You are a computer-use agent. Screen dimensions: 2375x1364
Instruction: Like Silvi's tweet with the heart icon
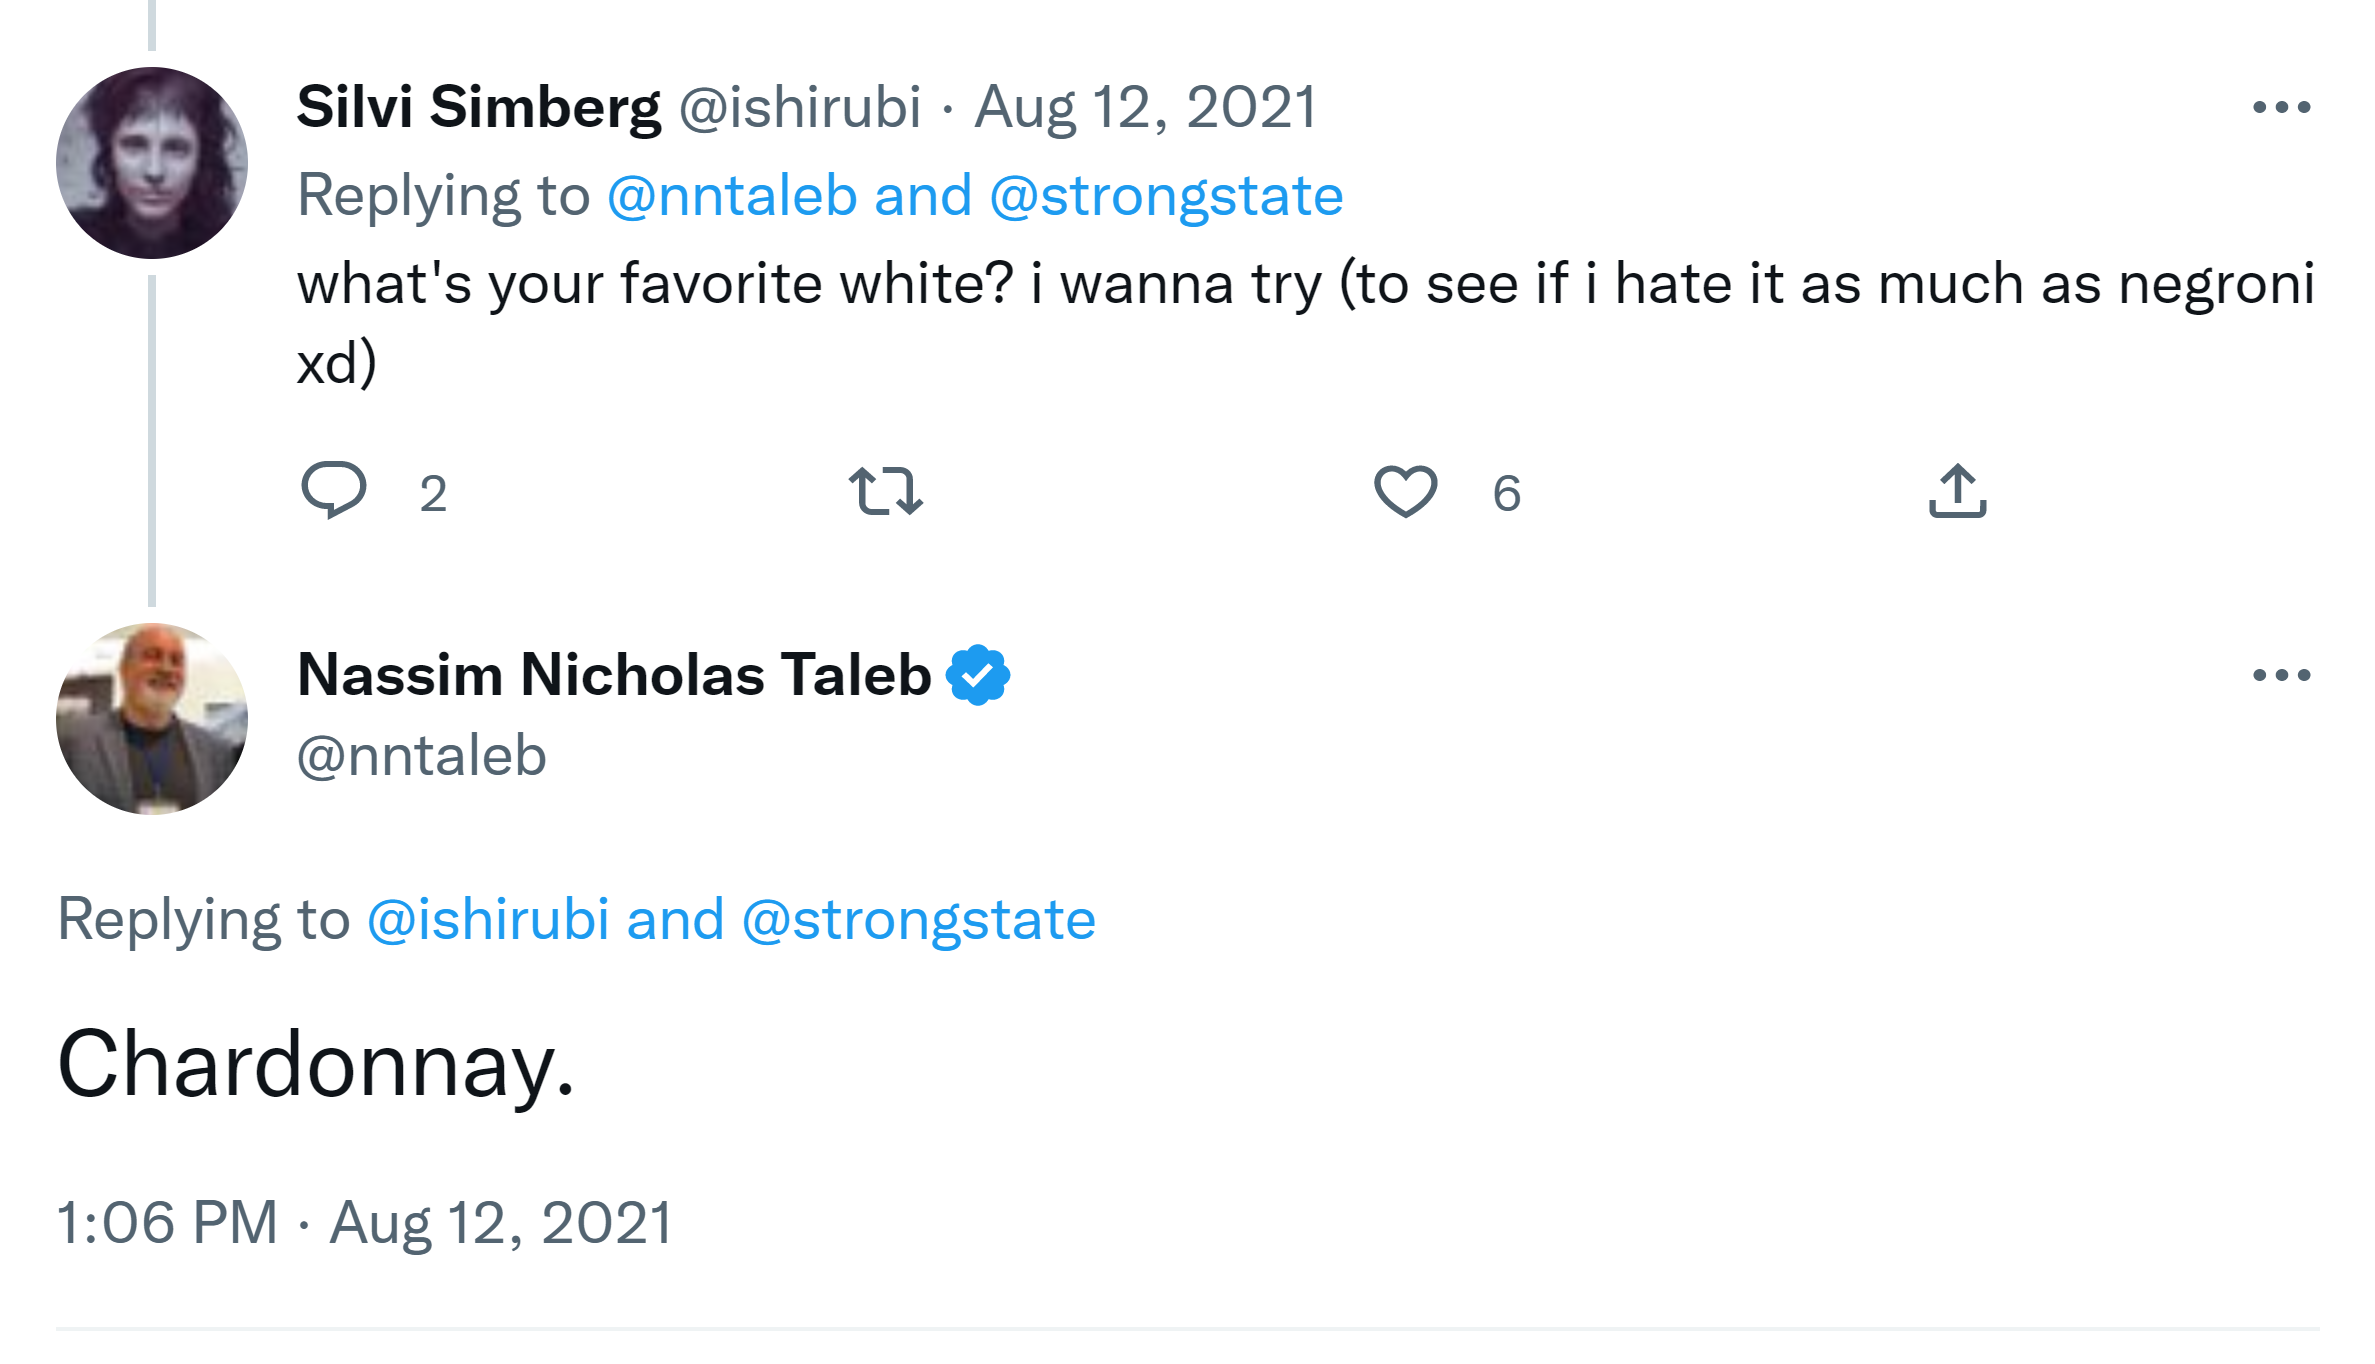(x=1405, y=491)
